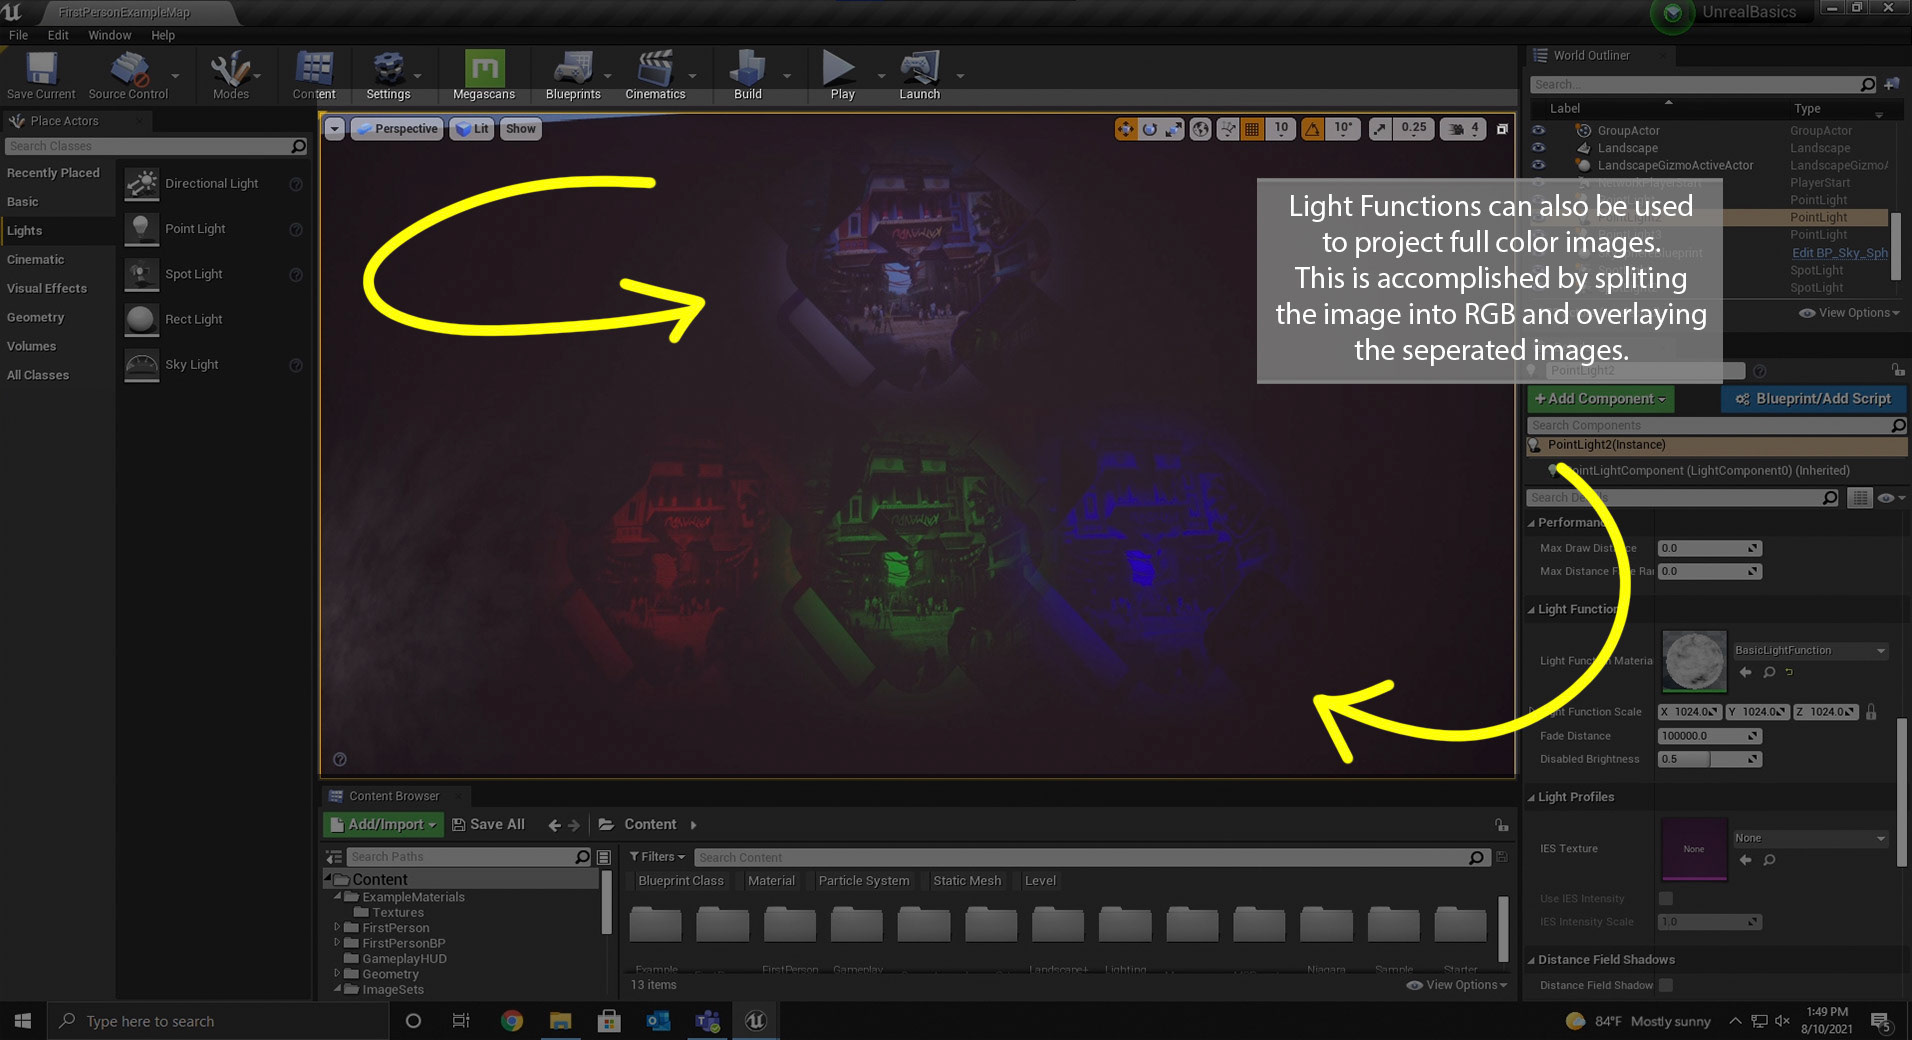
Task: Click the Light Function Material thumbnail
Action: click(1693, 661)
